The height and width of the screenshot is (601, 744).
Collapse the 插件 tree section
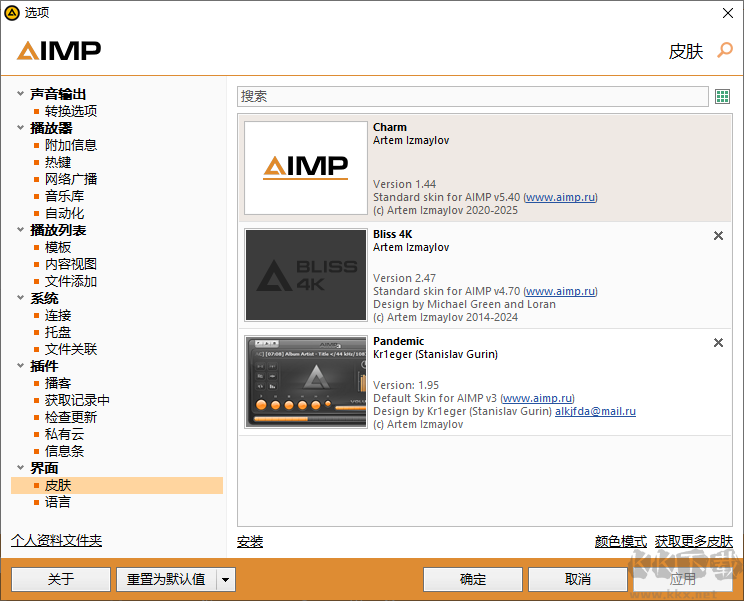point(20,366)
